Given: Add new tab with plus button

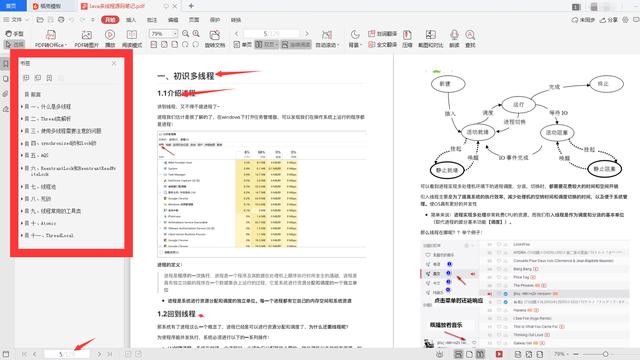Looking at the screenshot, I should click(x=191, y=6).
